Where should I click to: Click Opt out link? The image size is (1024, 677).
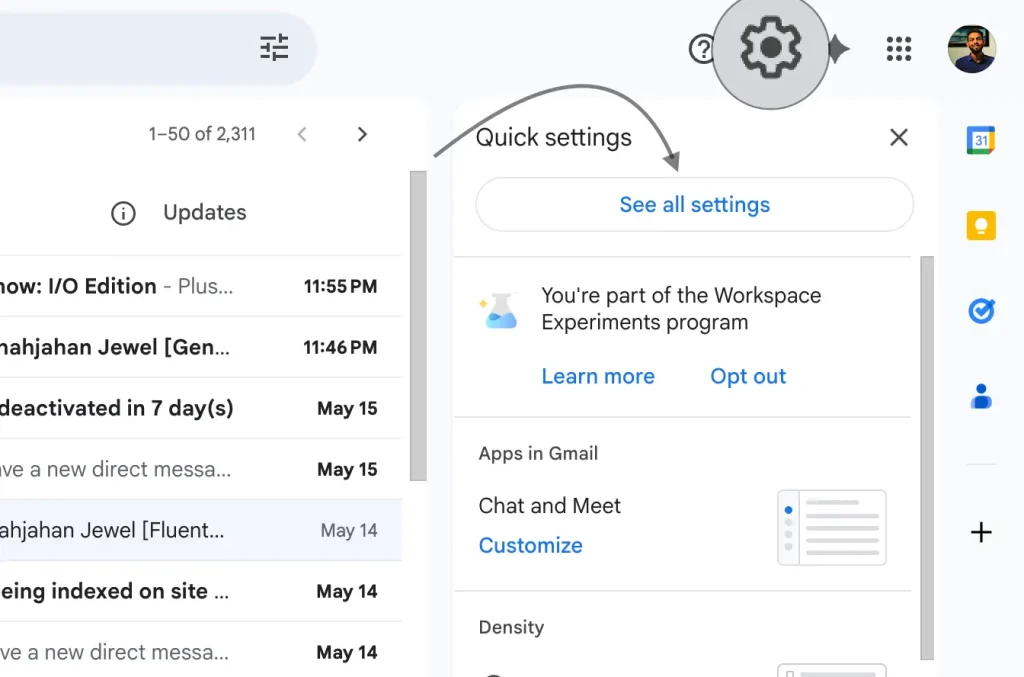pyautogui.click(x=748, y=376)
